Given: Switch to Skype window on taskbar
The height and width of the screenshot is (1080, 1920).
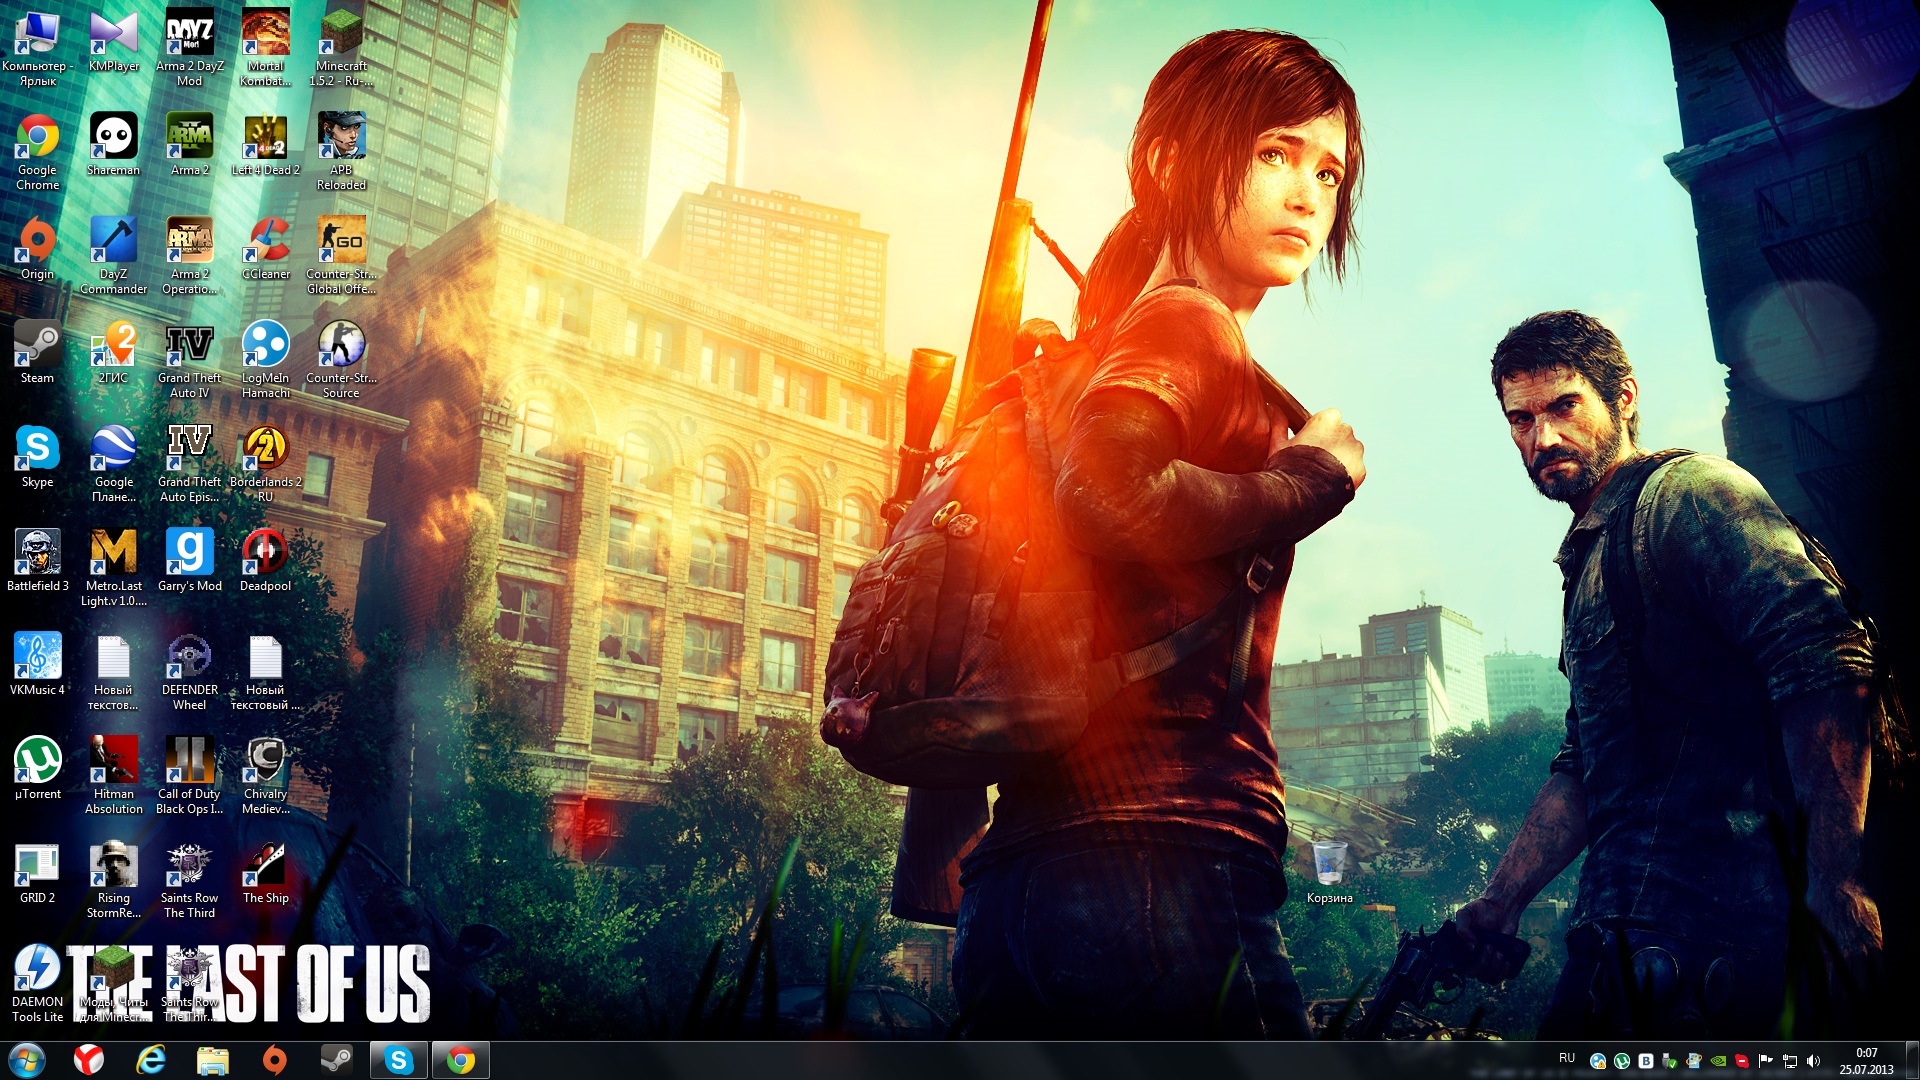Looking at the screenshot, I should coord(399,1060).
